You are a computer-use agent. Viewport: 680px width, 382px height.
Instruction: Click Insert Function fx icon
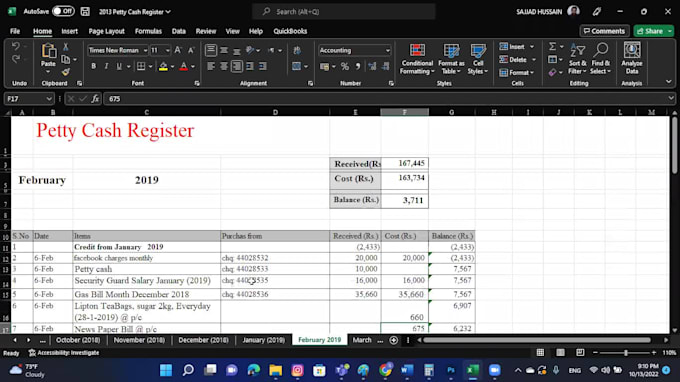pyautogui.click(x=95, y=99)
